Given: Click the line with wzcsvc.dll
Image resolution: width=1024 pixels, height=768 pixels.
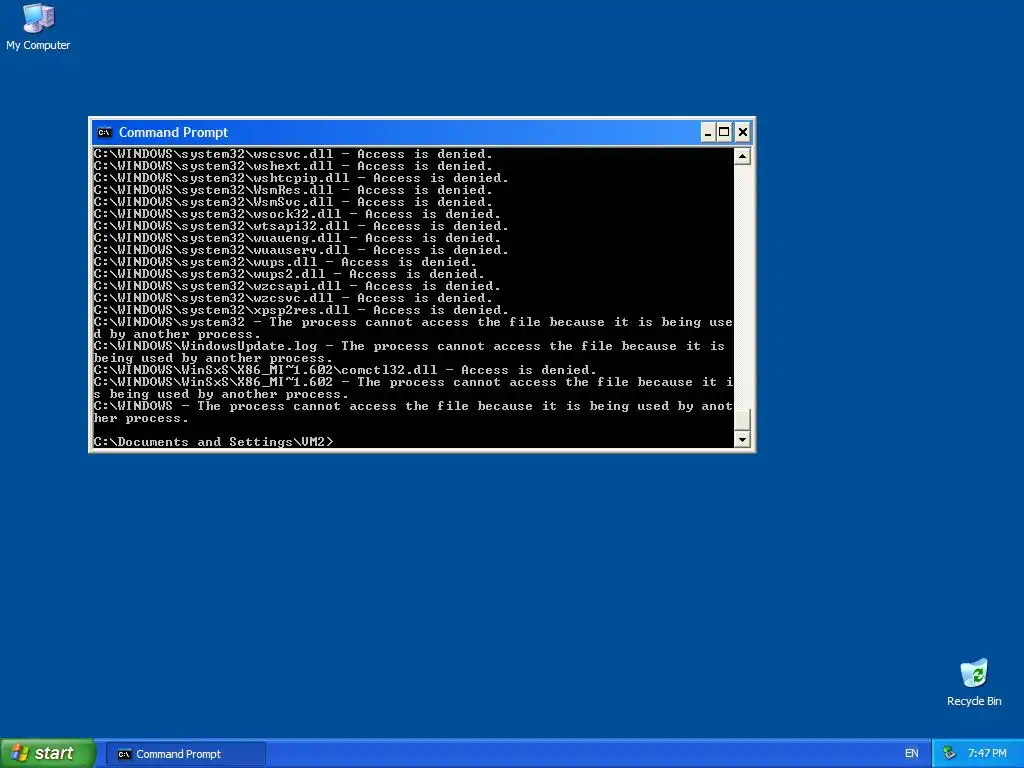Looking at the screenshot, I should (x=293, y=298).
